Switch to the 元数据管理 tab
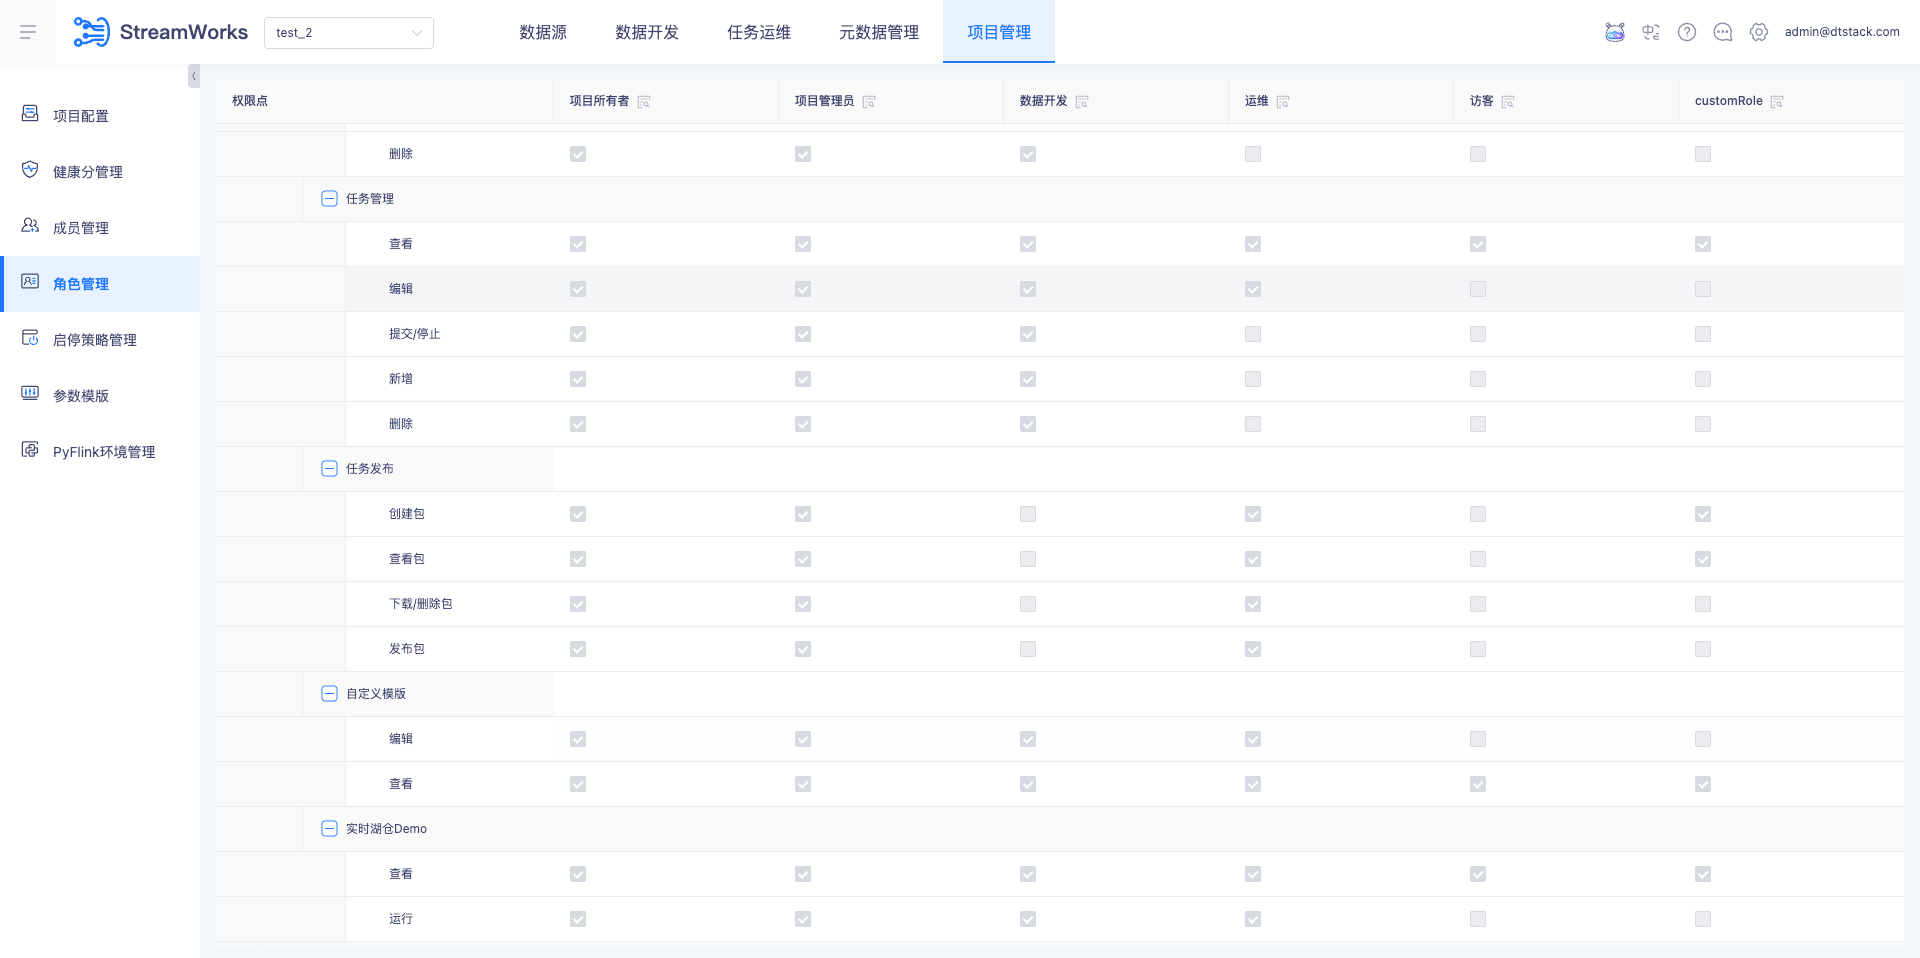This screenshot has width=1920, height=958. click(x=879, y=31)
